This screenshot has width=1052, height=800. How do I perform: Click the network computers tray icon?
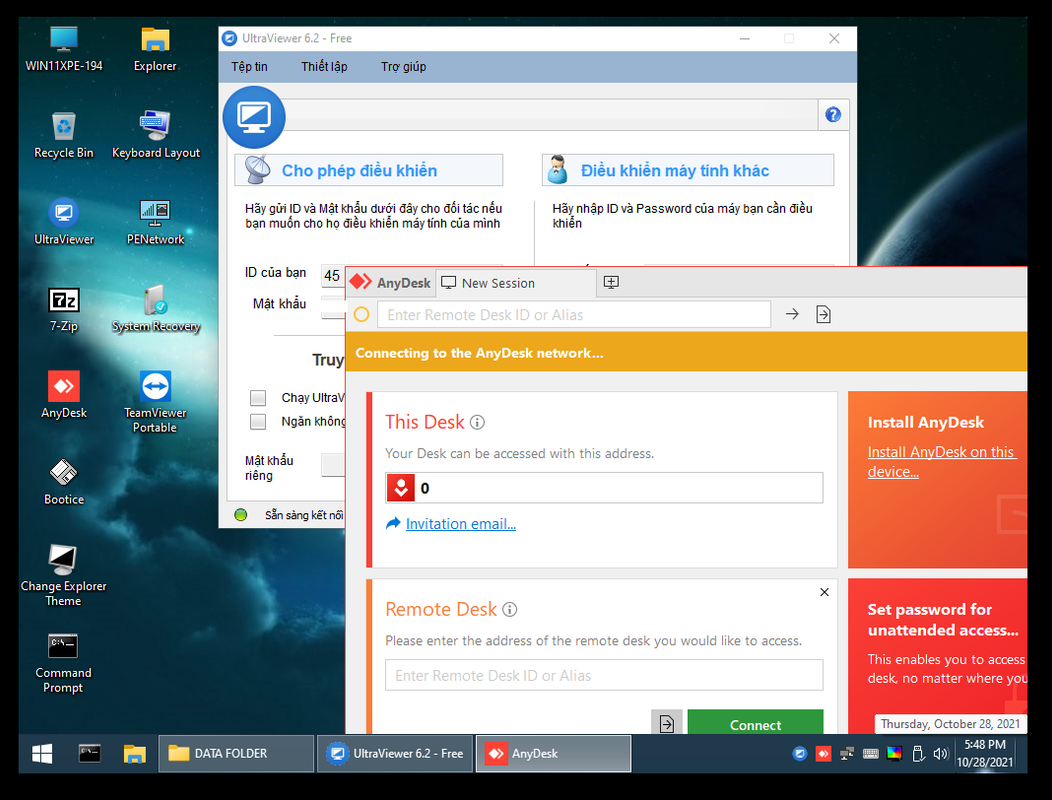point(847,754)
